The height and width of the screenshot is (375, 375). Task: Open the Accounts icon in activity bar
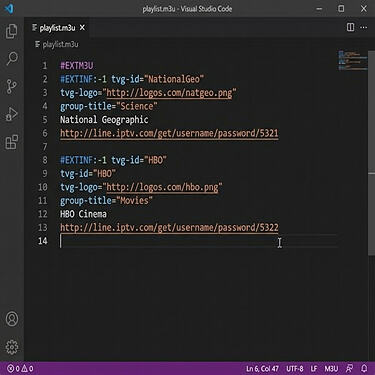pos(12,319)
